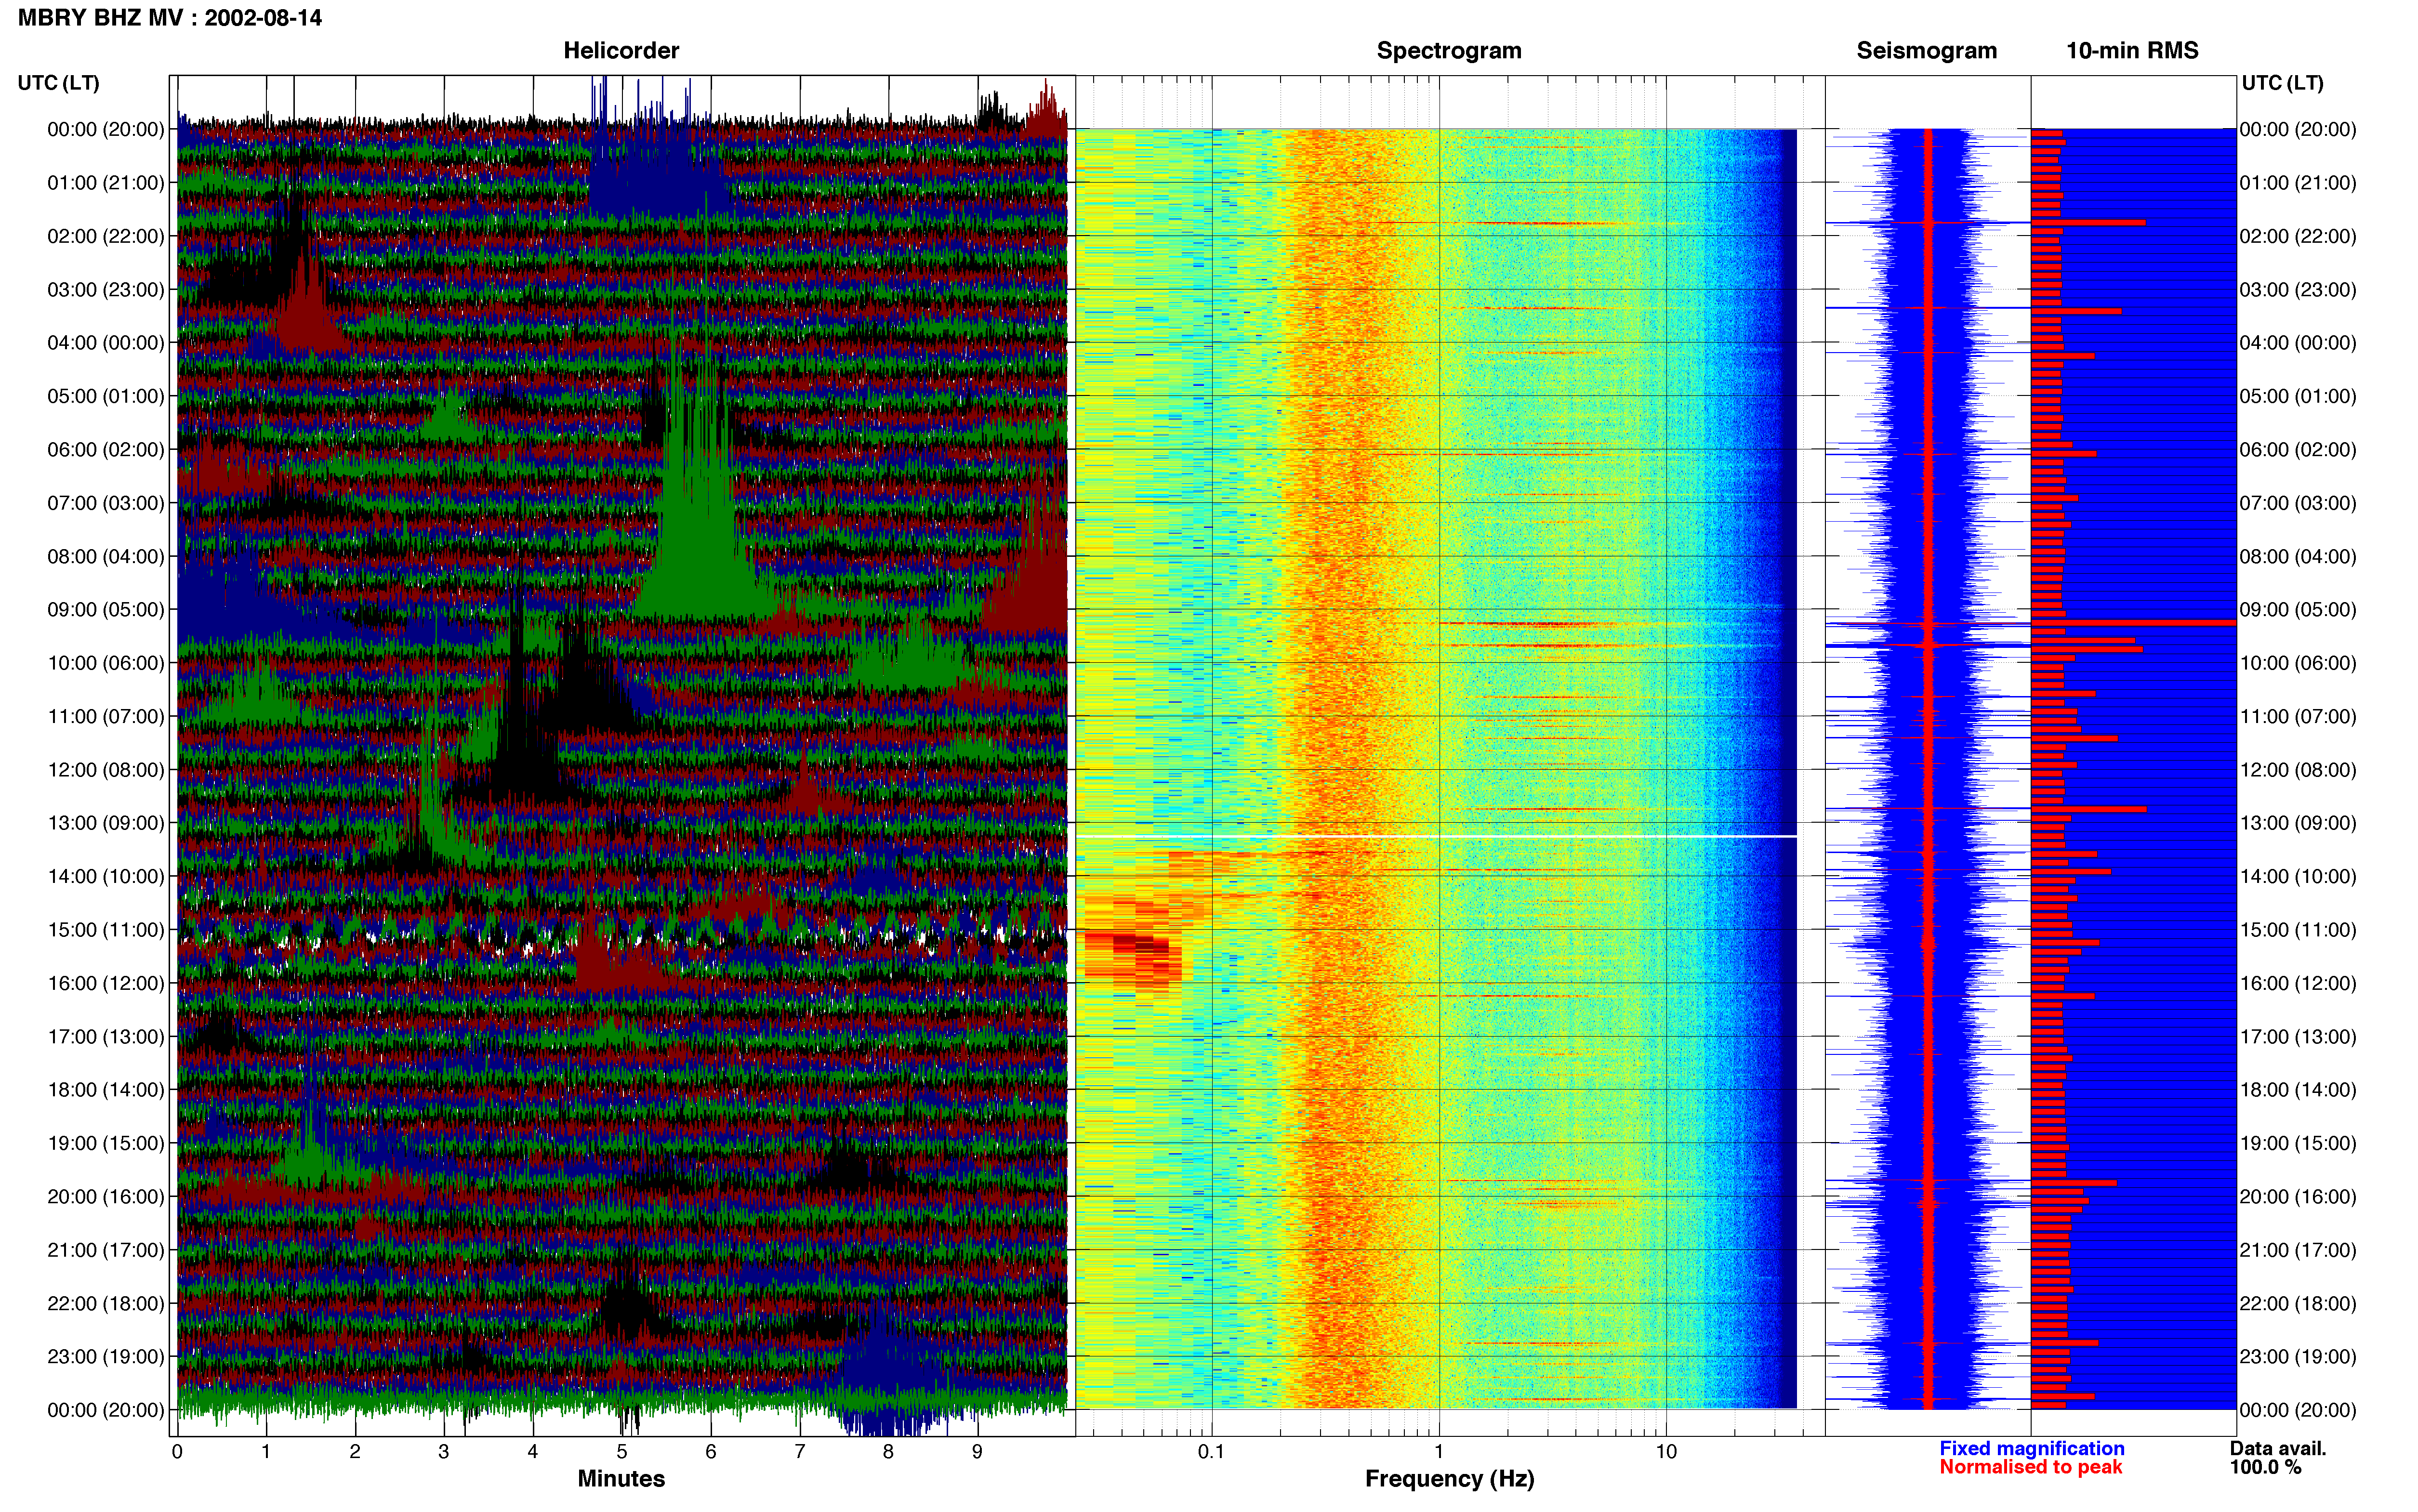Viewport: 2418px width, 1512px height.
Task: Click the right 'UTC (LT)' axis label
Action: coord(2282,83)
